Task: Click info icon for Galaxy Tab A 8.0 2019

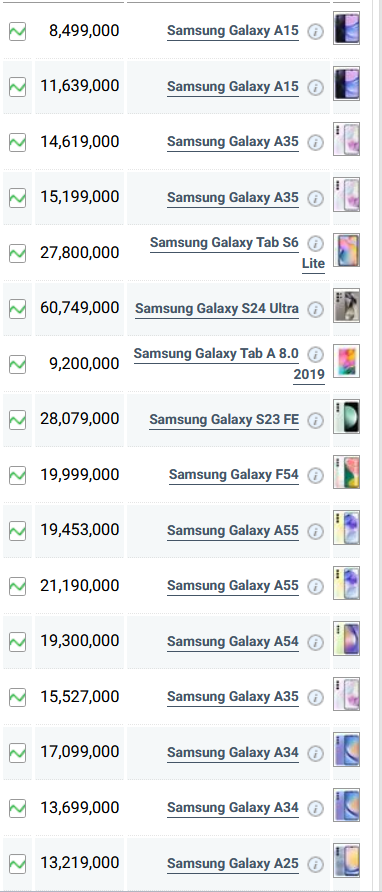Action: tap(315, 355)
